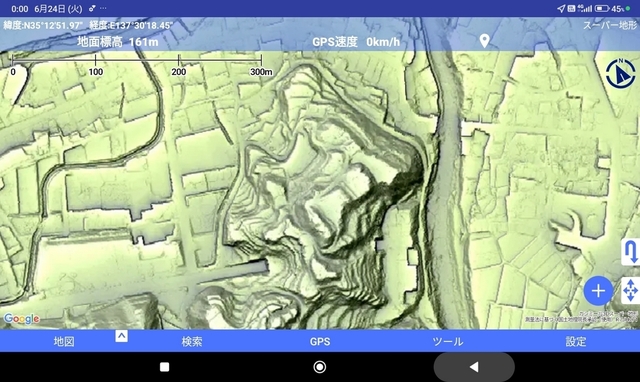Tap the north compass icon
Viewport: 640px width, 382px height.
pos(620,74)
